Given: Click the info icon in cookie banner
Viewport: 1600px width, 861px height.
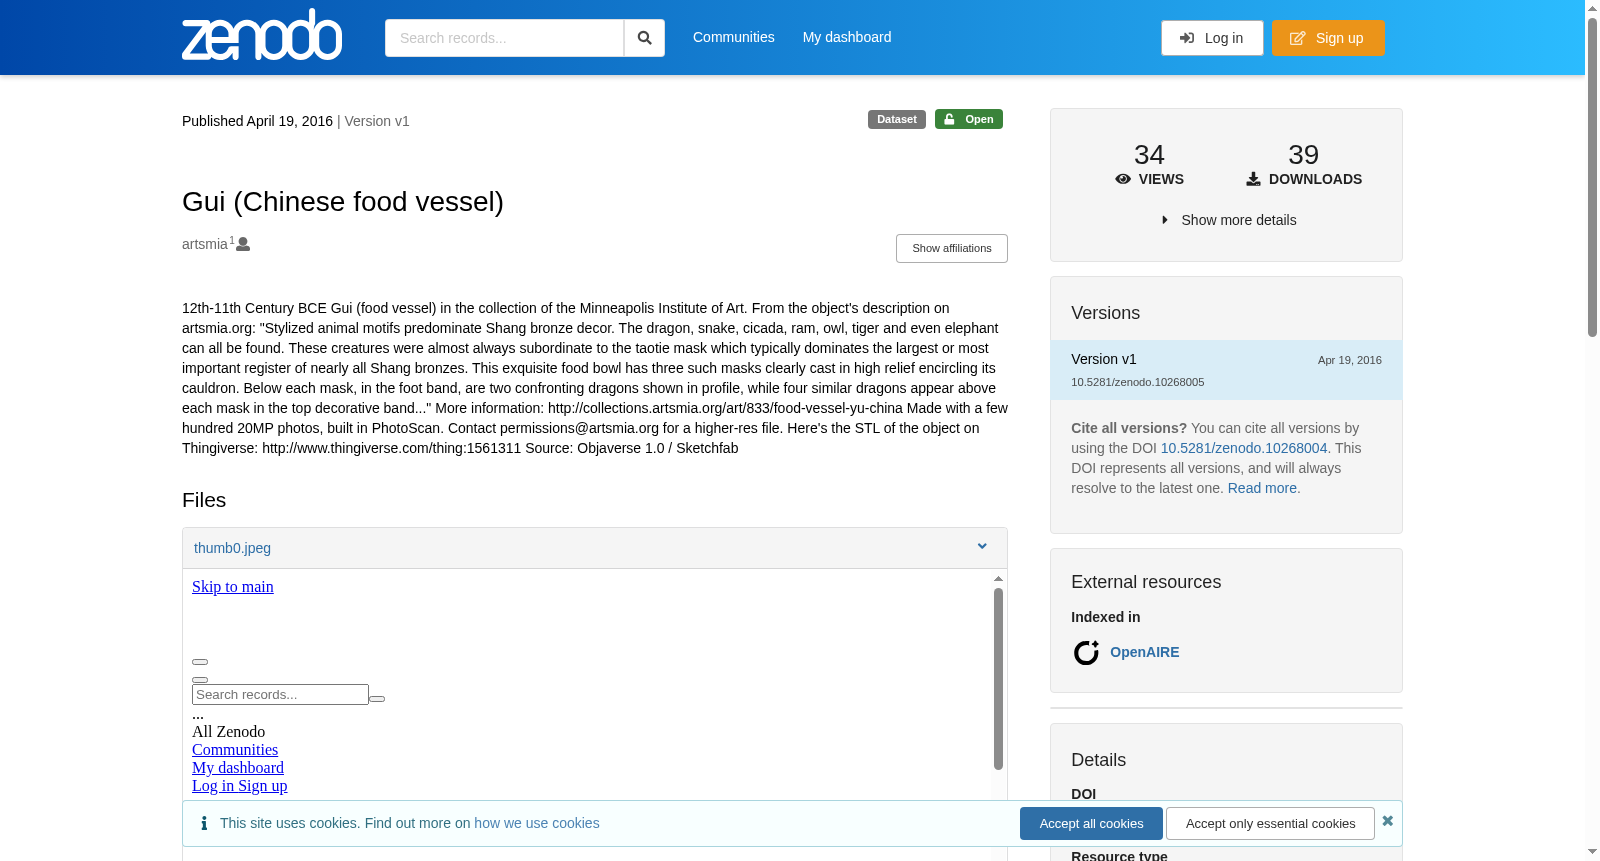Looking at the screenshot, I should pyautogui.click(x=204, y=823).
